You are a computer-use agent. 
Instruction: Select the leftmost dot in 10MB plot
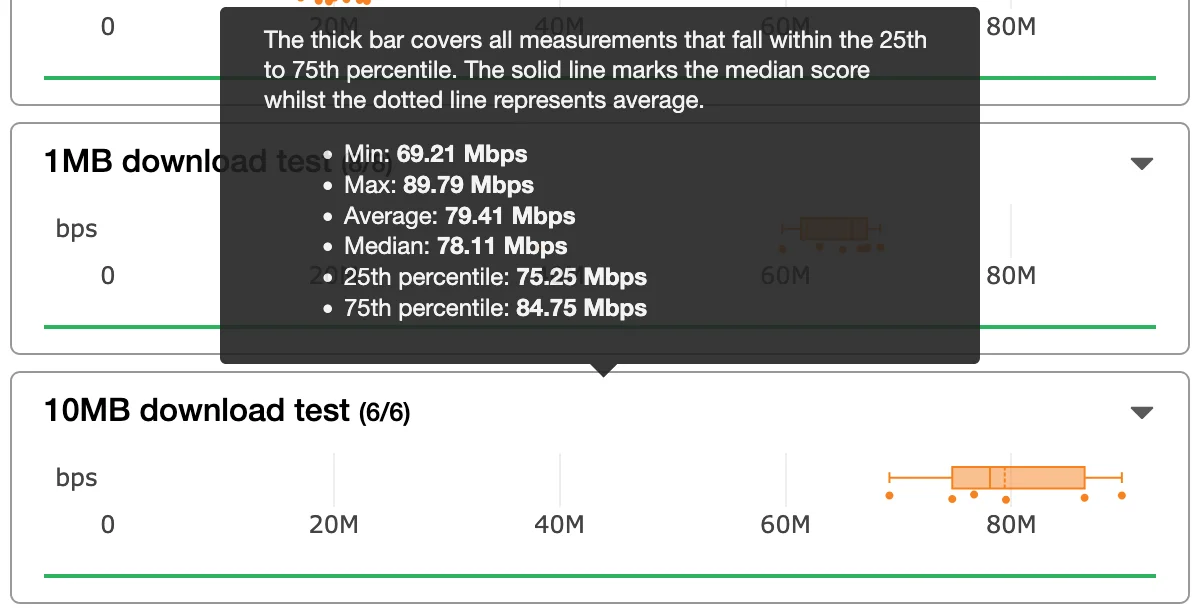pyautogui.click(x=889, y=495)
